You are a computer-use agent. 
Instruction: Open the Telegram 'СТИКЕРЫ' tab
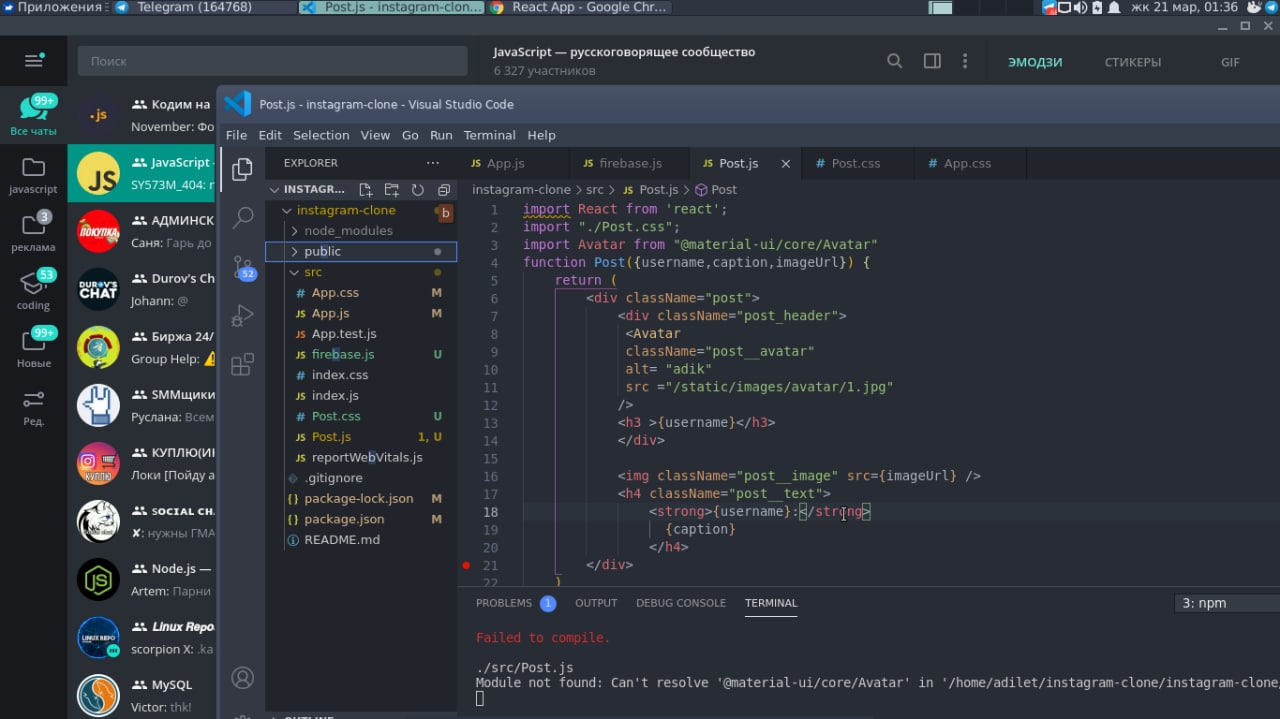1133,62
